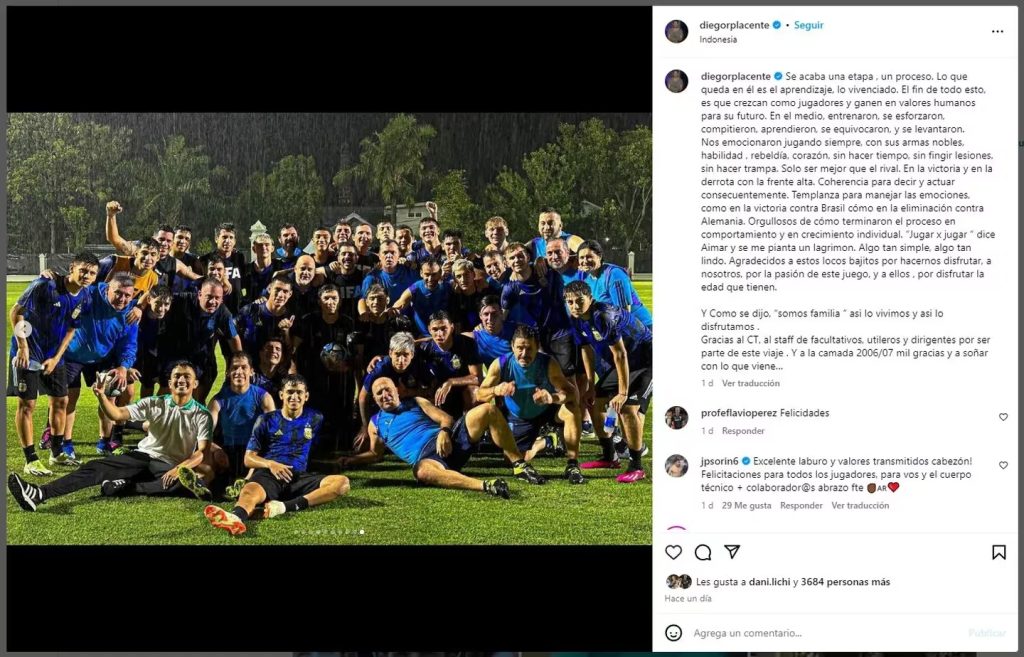Image resolution: width=1024 pixels, height=657 pixels.
Task: Open the 3684 personas más likes list
Action: tap(845, 581)
